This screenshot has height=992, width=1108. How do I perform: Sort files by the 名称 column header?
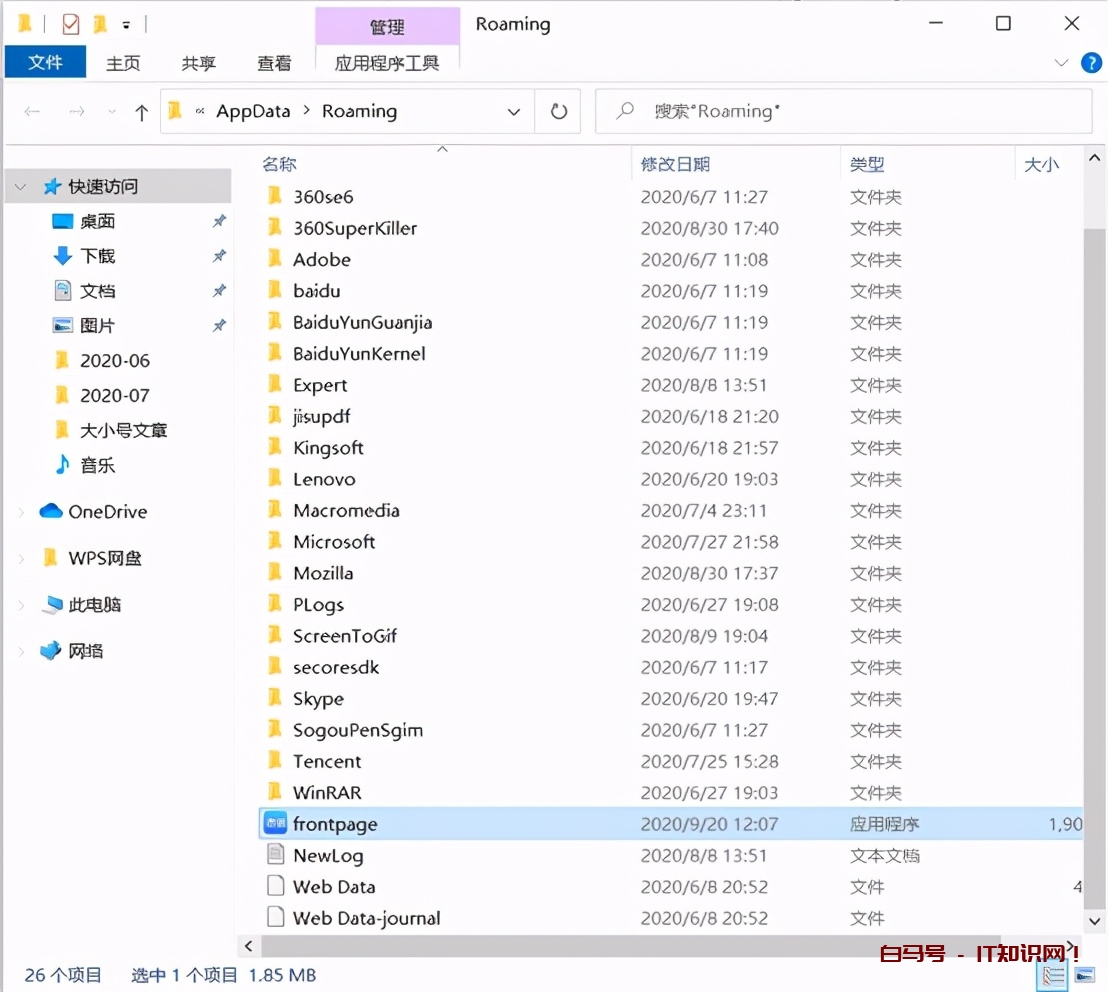pyautogui.click(x=279, y=163)
